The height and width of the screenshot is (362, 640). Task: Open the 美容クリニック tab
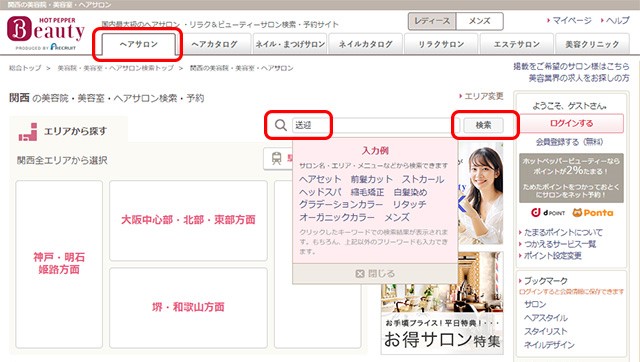(592, 44)
